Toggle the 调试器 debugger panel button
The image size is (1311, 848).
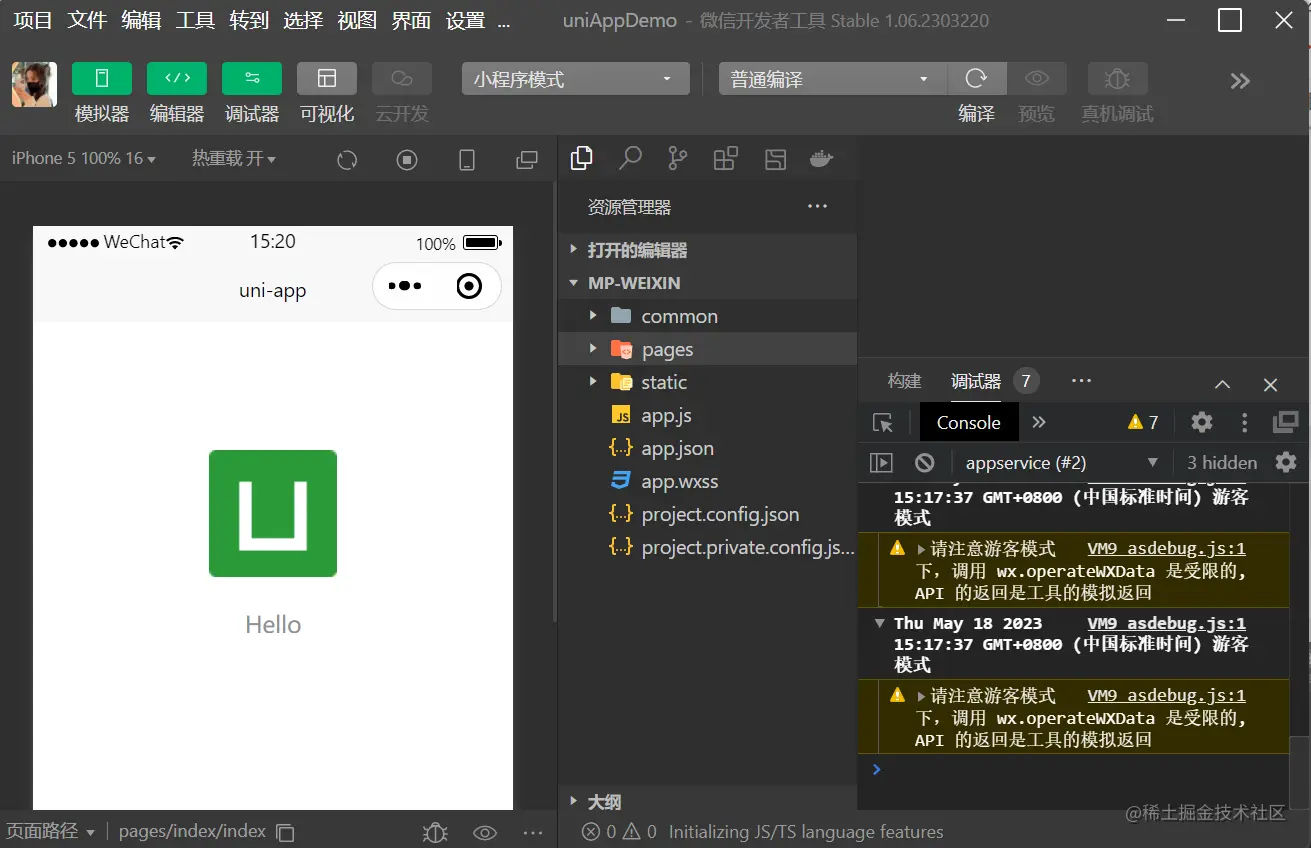coord(252,79)
